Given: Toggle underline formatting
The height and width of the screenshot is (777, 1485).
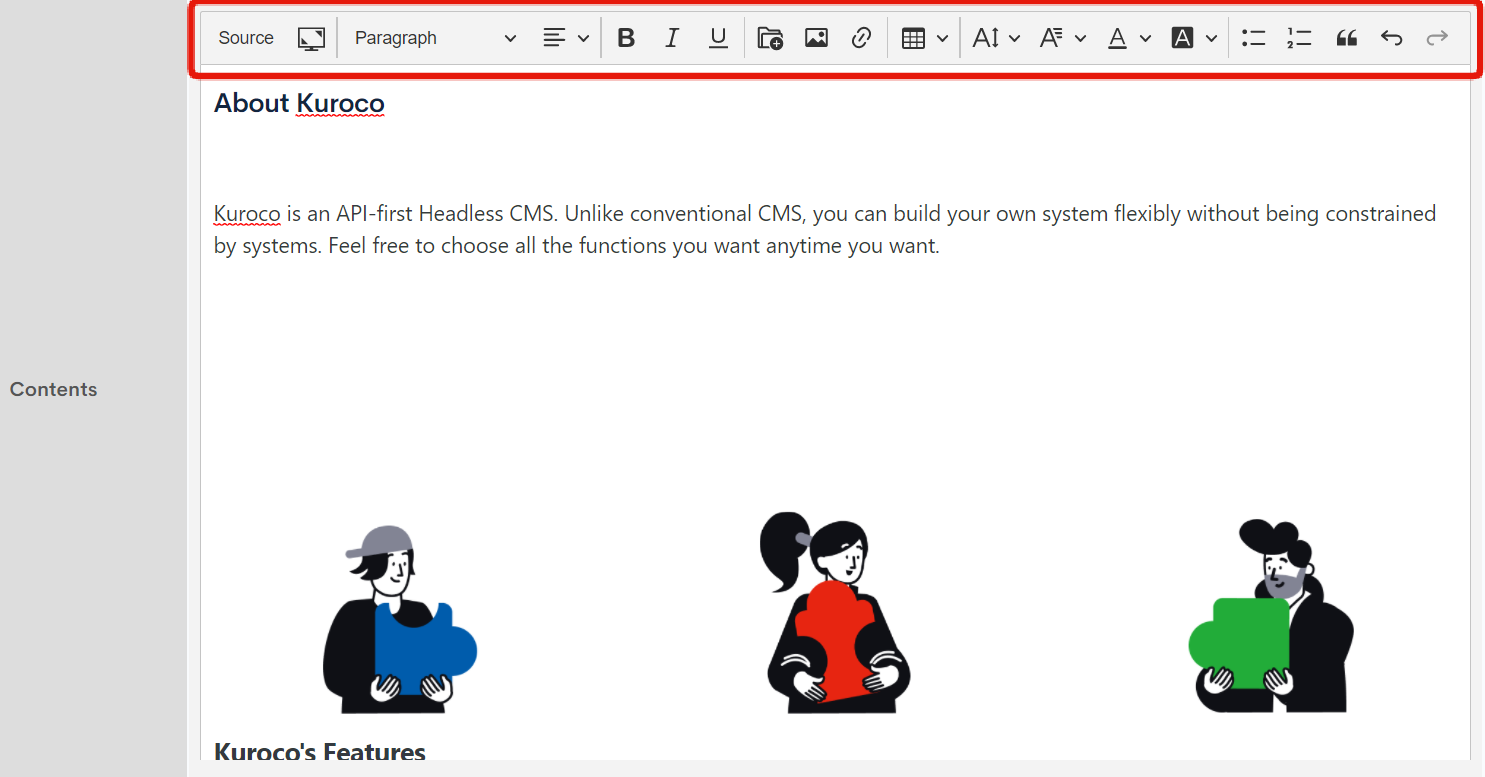Looking at the screenshot, I should coord(718,38).
